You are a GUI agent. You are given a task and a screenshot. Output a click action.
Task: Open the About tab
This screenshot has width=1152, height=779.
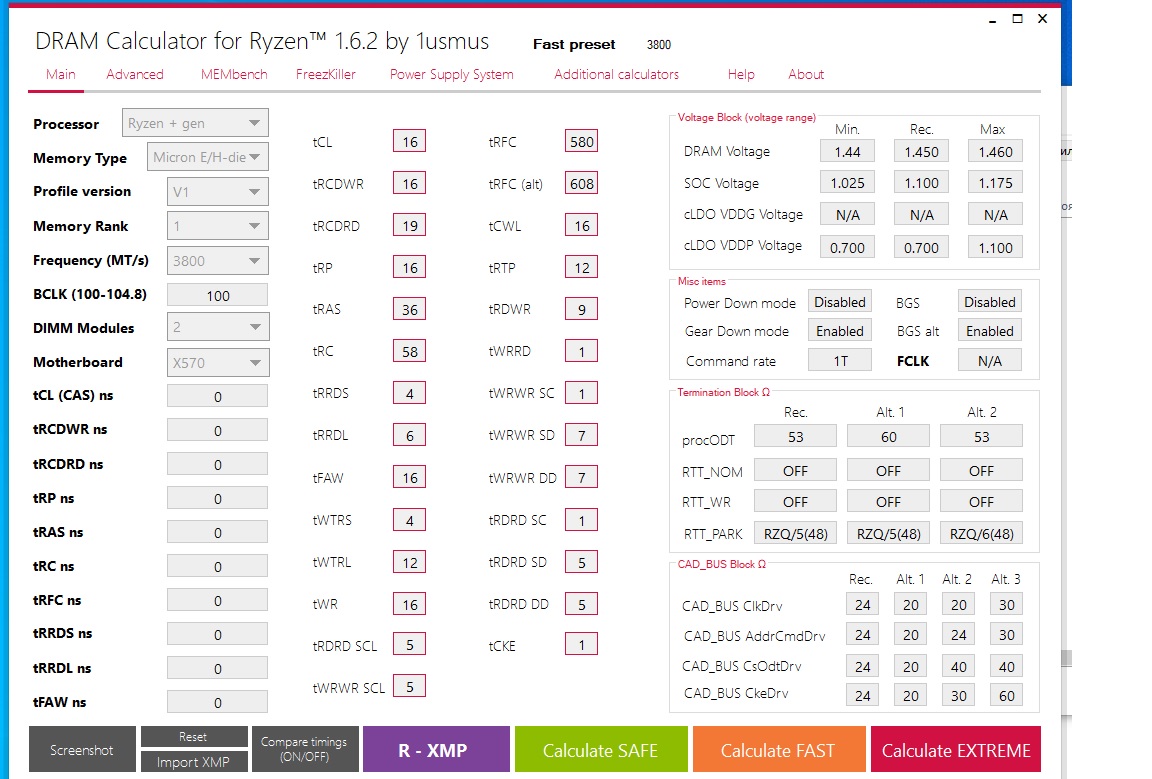(x=805, y=74)
